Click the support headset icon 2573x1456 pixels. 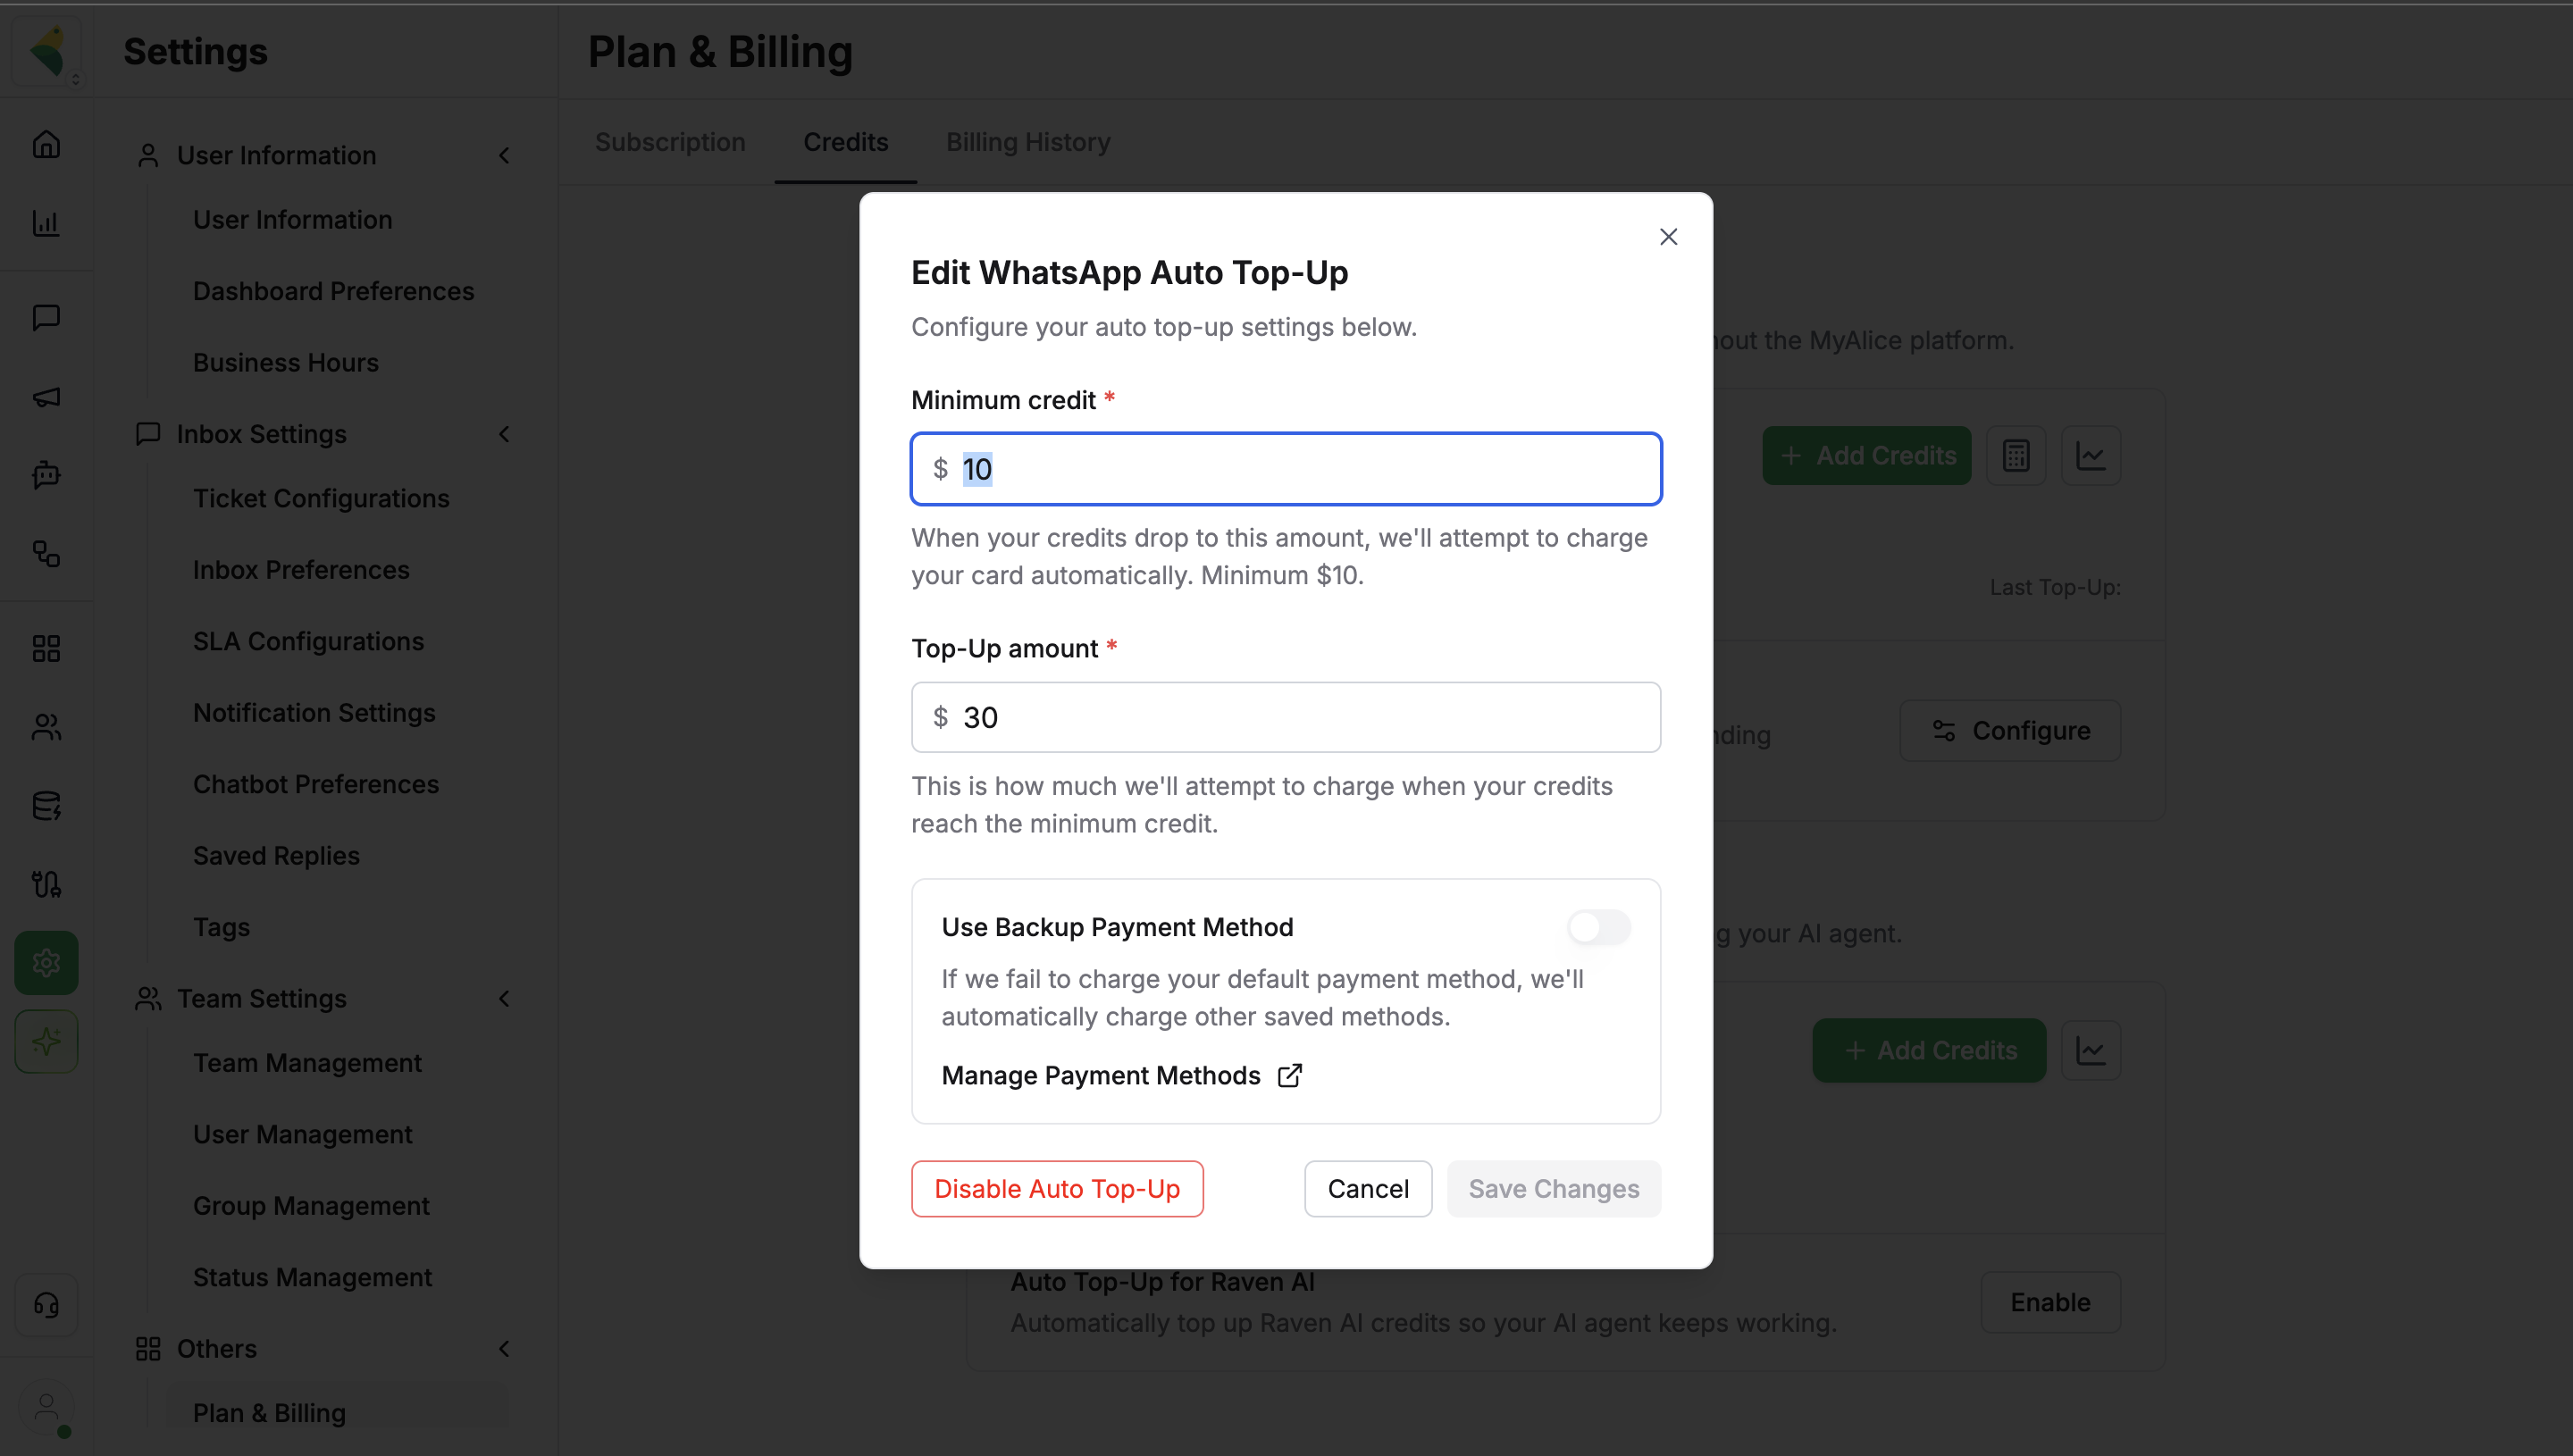pos(46,1305)
